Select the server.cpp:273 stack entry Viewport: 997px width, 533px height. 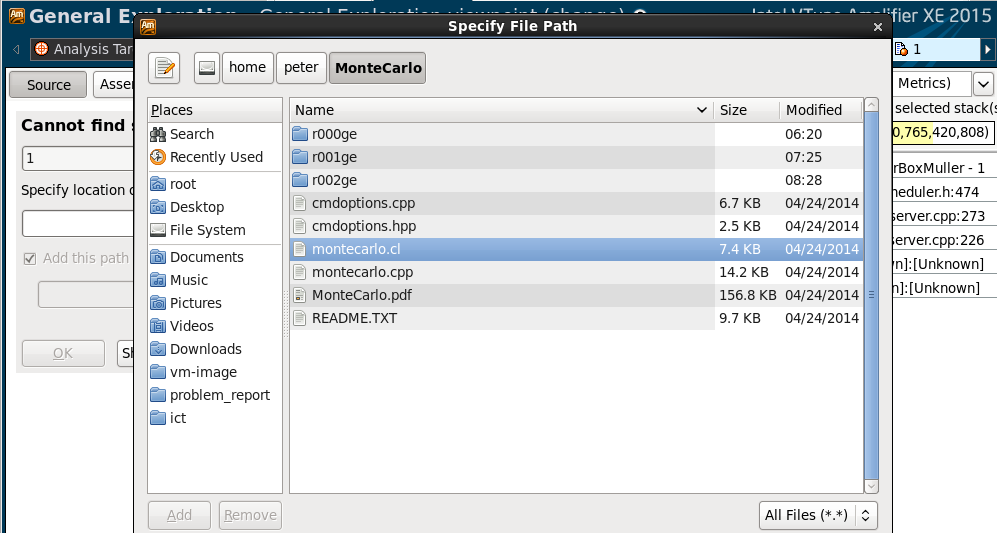coord(938,216)
